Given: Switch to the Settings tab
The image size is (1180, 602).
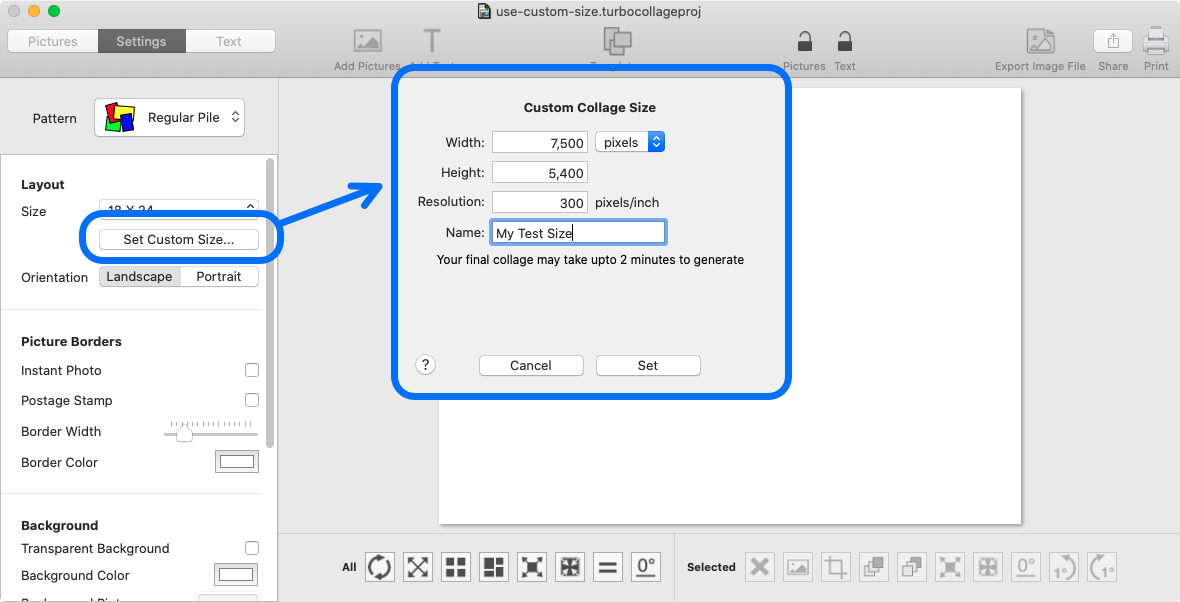Looking at the screenshot, I should point(141,41).
